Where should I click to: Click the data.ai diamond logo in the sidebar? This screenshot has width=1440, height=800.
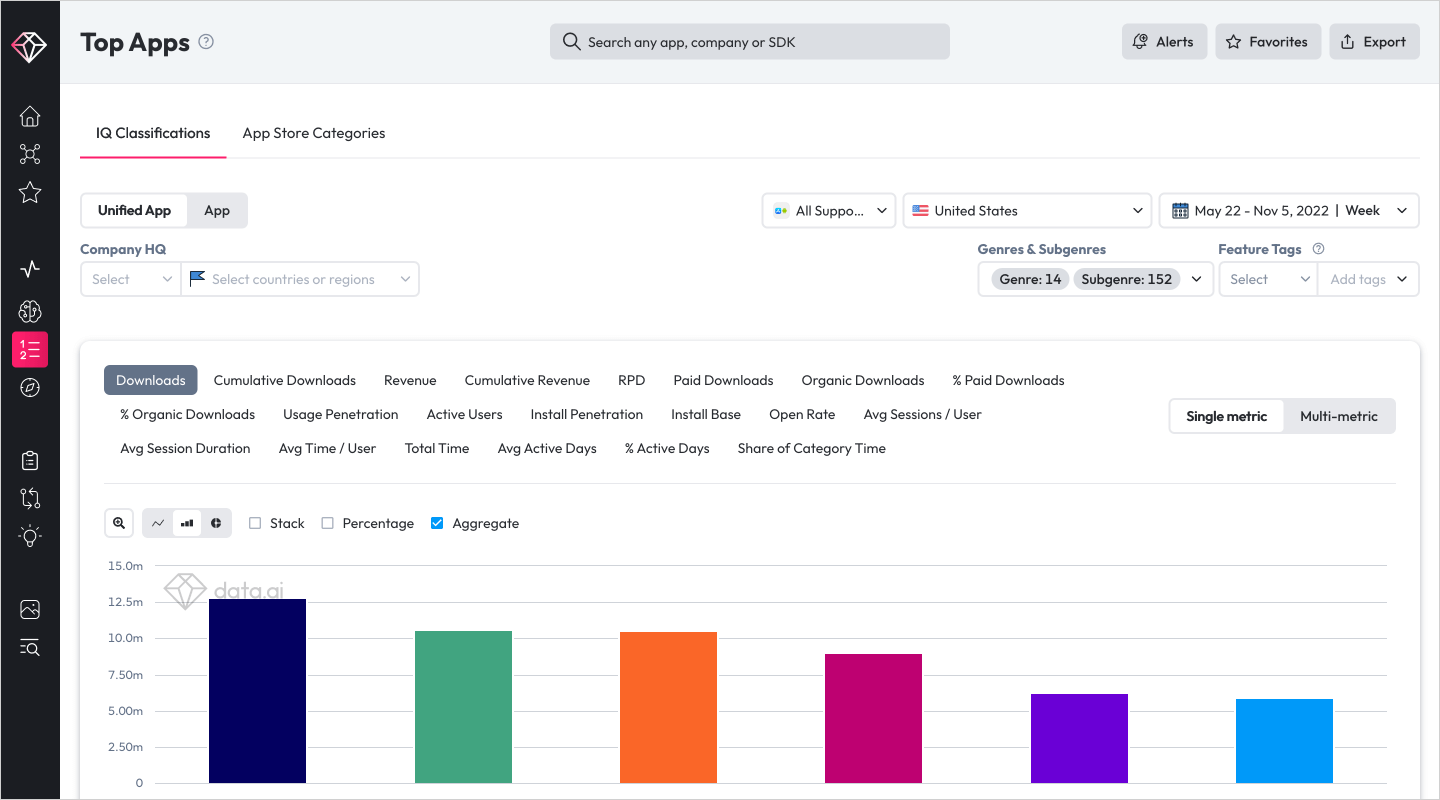[29, 46]
